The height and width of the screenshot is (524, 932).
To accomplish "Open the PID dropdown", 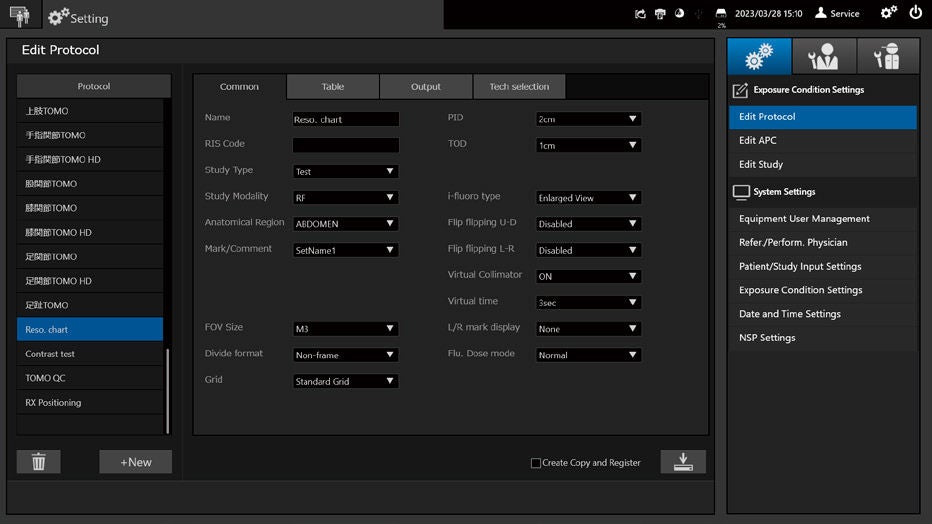I will click(x=588, y=119).
